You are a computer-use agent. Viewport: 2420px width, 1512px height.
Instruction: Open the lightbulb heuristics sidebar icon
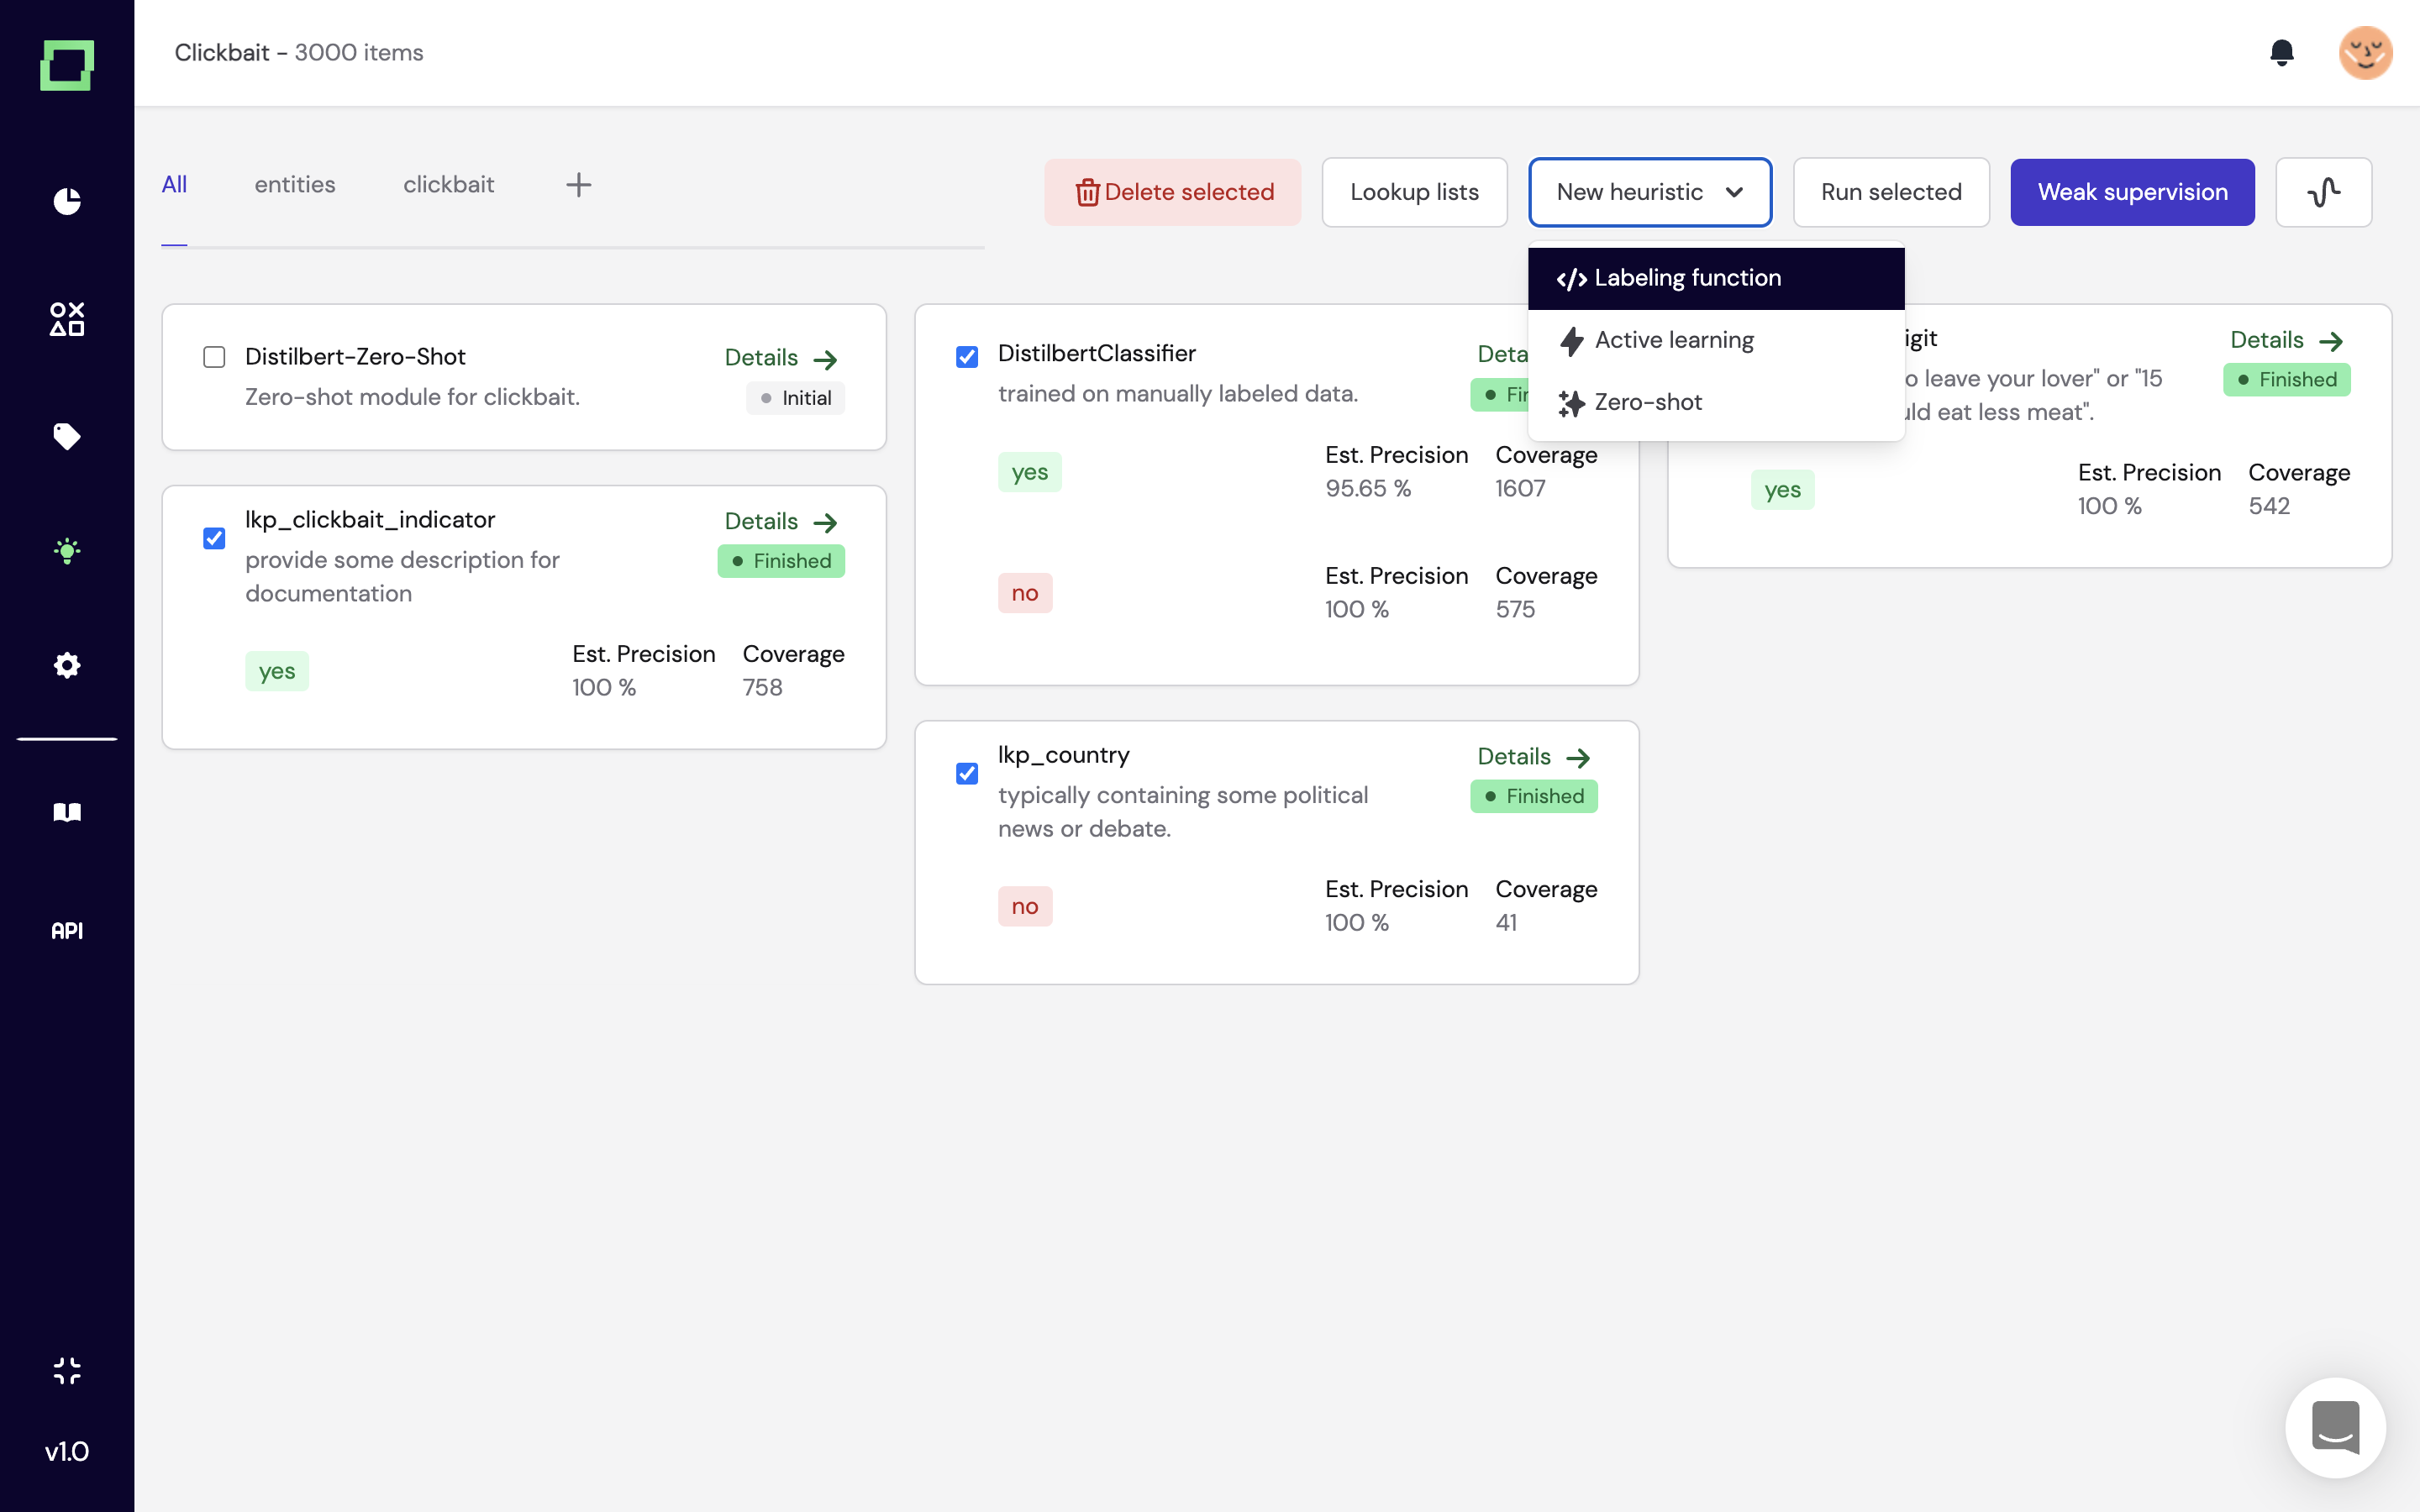(67, 551)
